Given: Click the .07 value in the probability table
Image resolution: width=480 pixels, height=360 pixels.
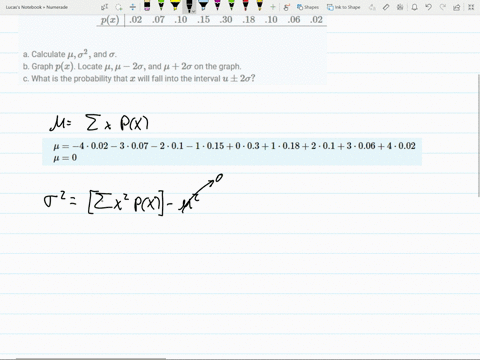Looking at the screenshot, I should pyautogui.click(x=158, y=20).
